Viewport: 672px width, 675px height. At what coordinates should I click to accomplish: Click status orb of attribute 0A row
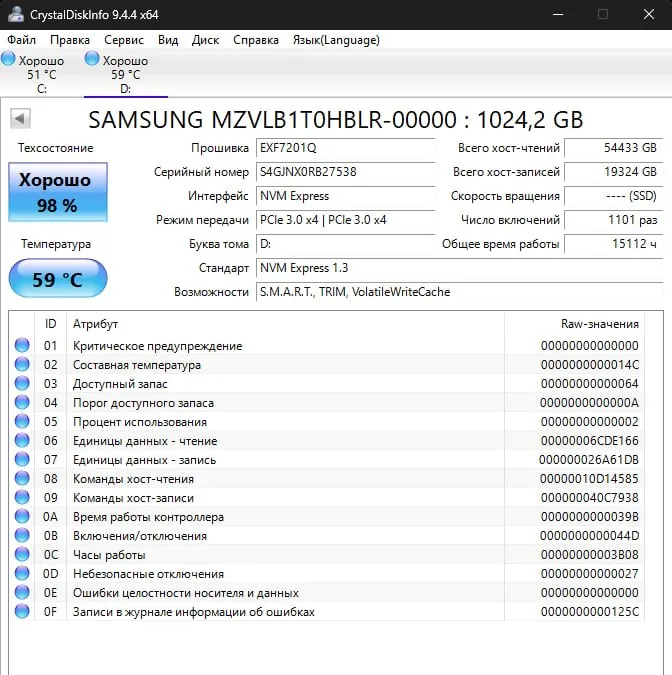(x=22, y=516)
